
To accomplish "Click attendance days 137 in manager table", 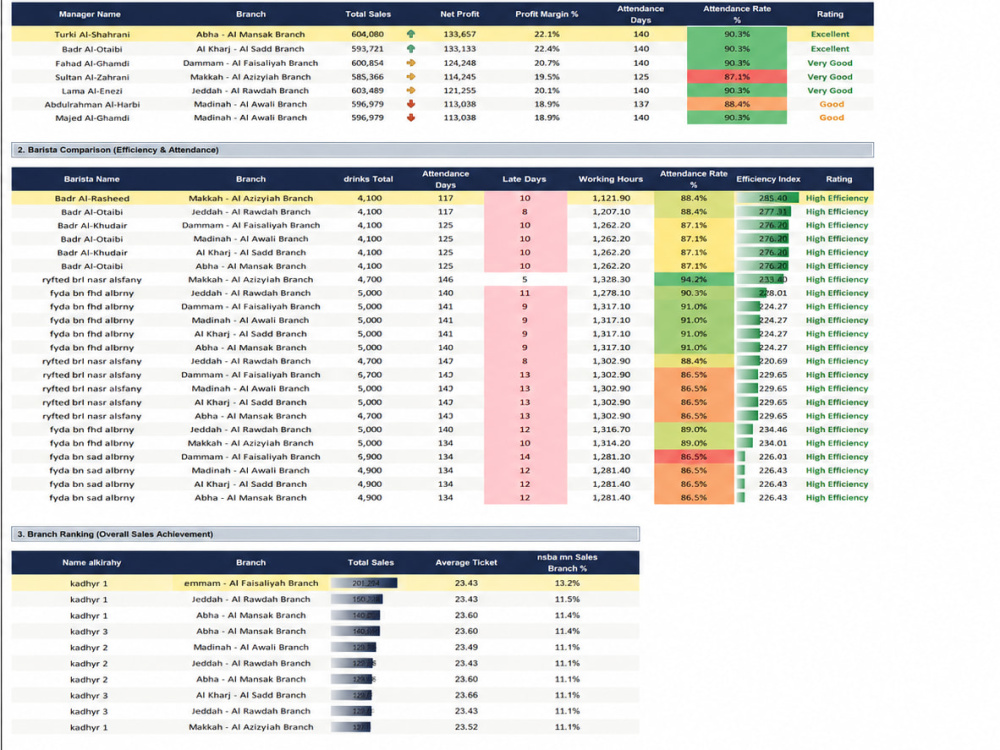I will pyautogui.click(x=641, y=104).
